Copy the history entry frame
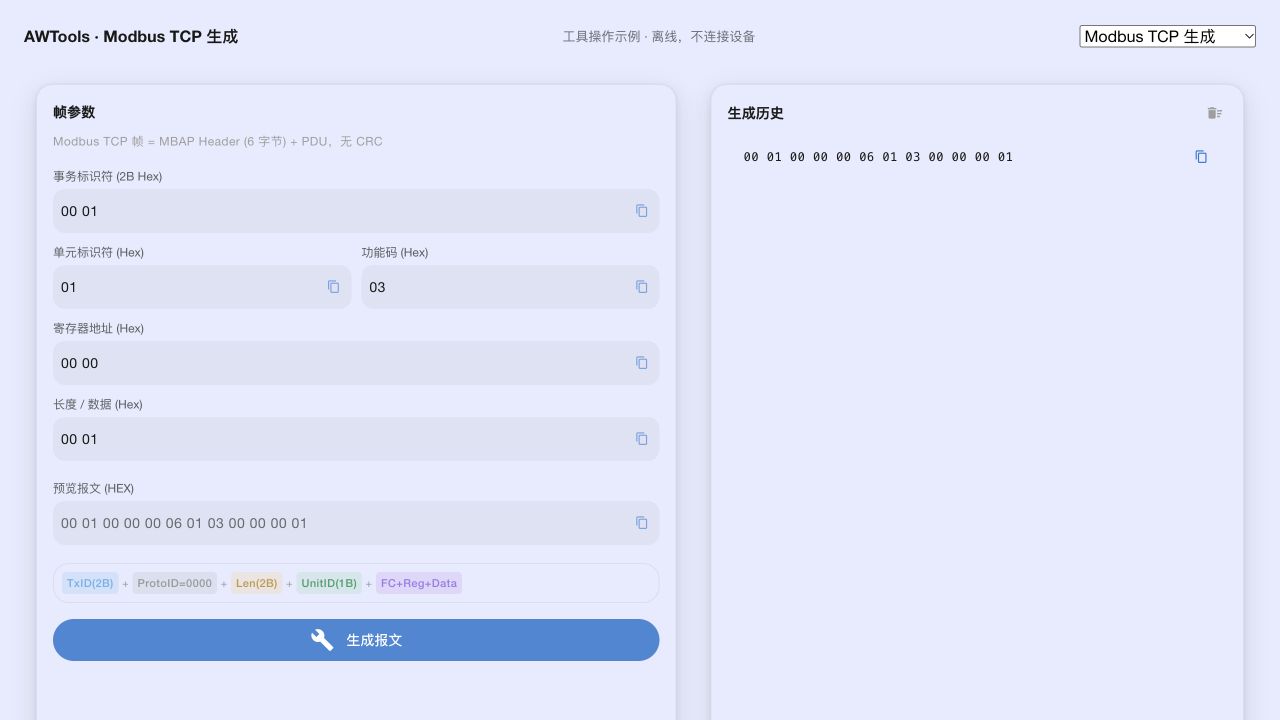This screenshot has width=1280, height=720. (x=1201, y=157)
